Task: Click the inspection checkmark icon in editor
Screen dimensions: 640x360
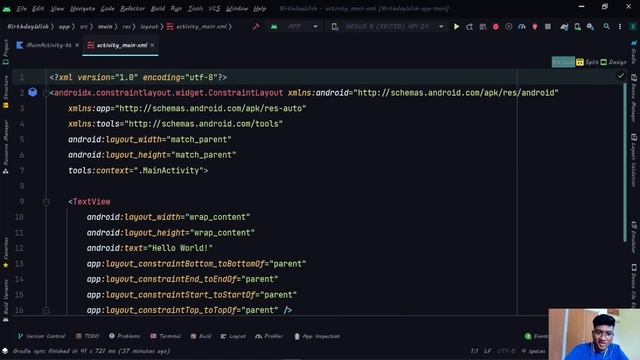Action: click(x=620, y=76)
